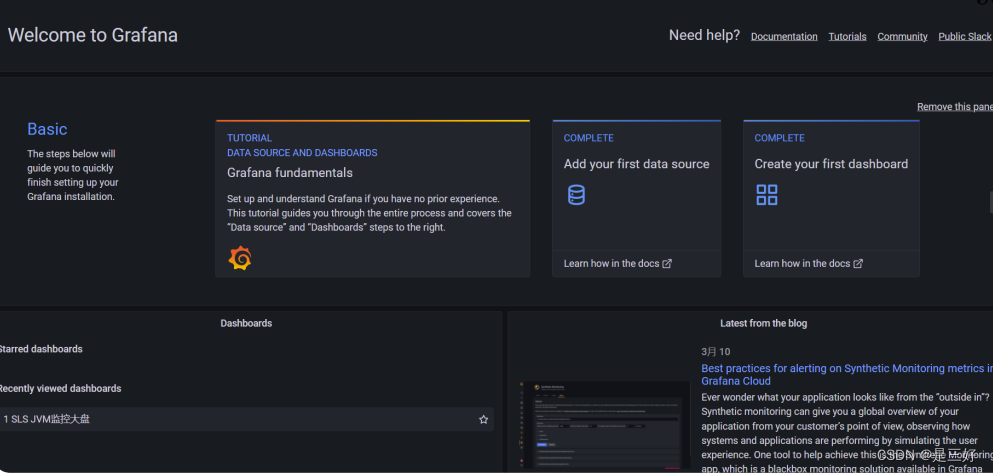This screenshot has height=473, width=993.
Task: Click the dashboard grid icon under Create your first dashboard
Action: tap(767, 194)
